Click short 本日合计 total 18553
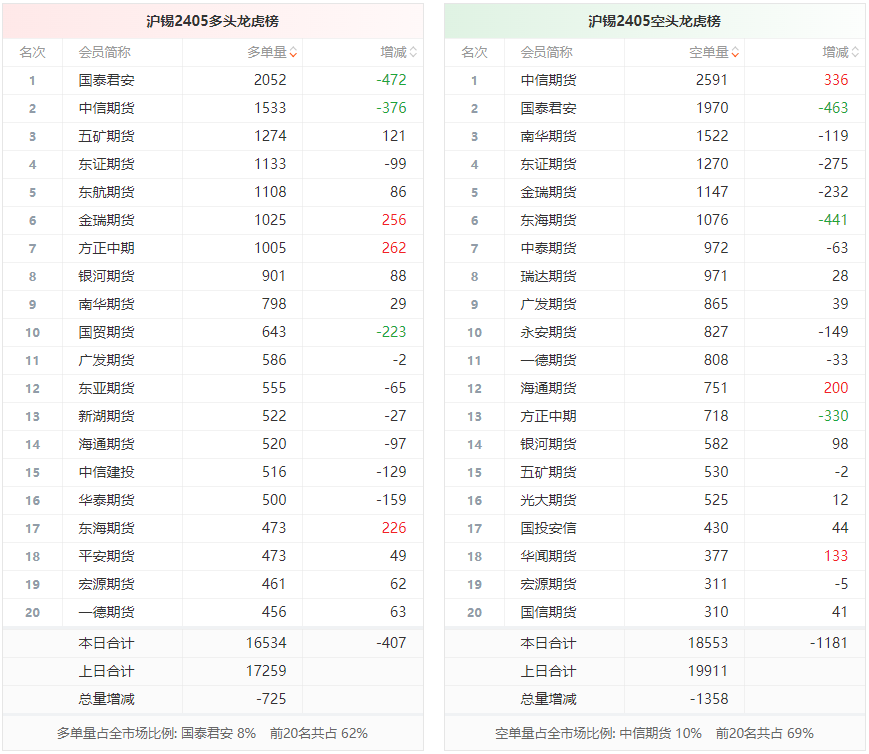This screenshot has width=869, height=754. pyautogui.click(x=708, y=643)
